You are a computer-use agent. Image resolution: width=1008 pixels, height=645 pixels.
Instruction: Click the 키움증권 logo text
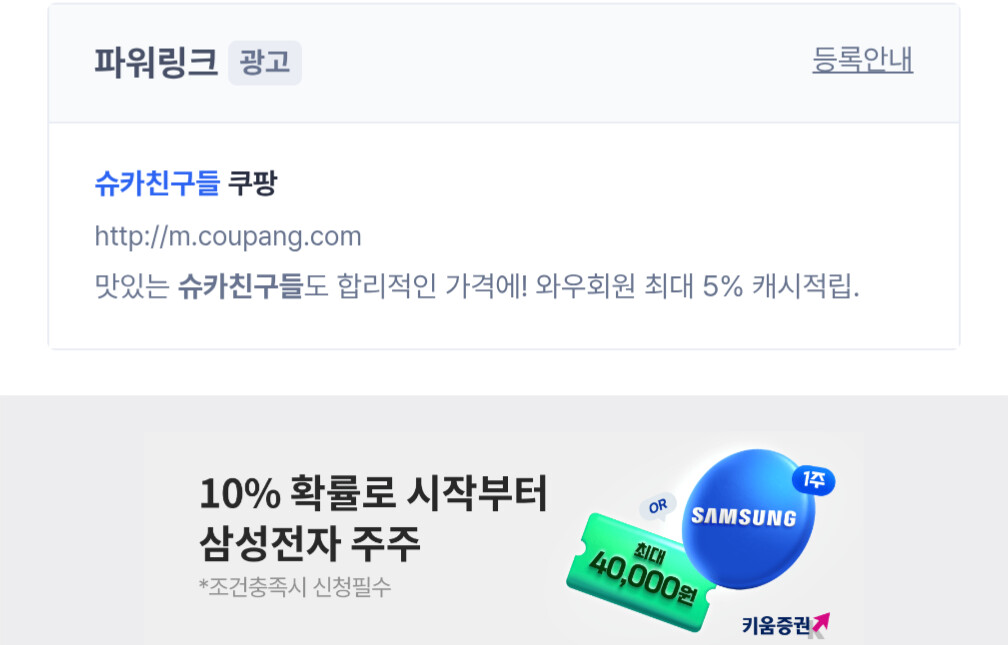click(x=776, y=624)
